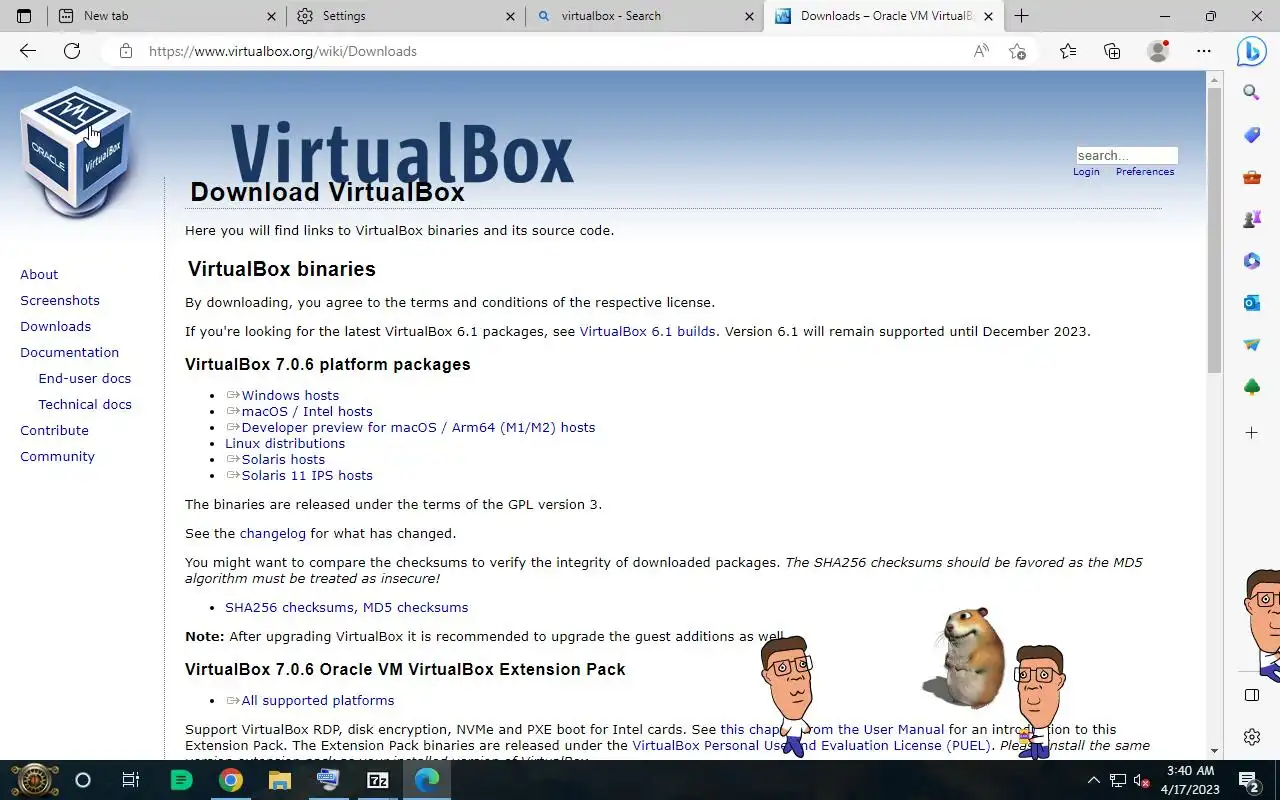Open tab actions menu icon
Viewport: 1280px width, 800px height.
coord(24,16)
